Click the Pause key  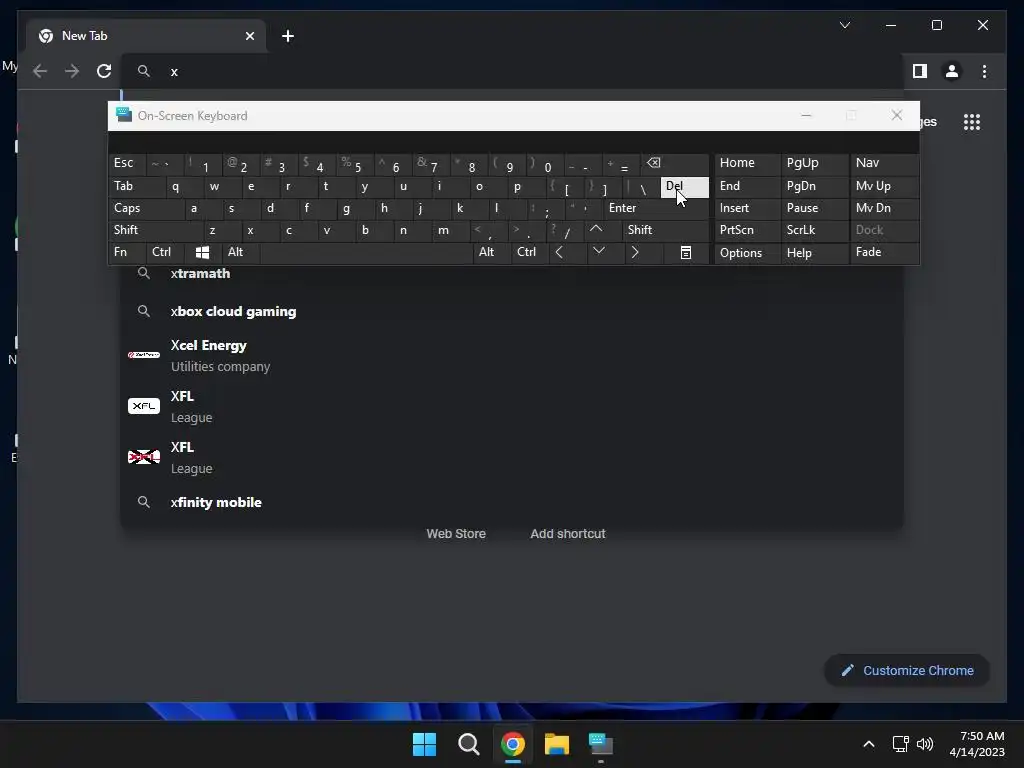pyautogui.click(x=814, y=208)
